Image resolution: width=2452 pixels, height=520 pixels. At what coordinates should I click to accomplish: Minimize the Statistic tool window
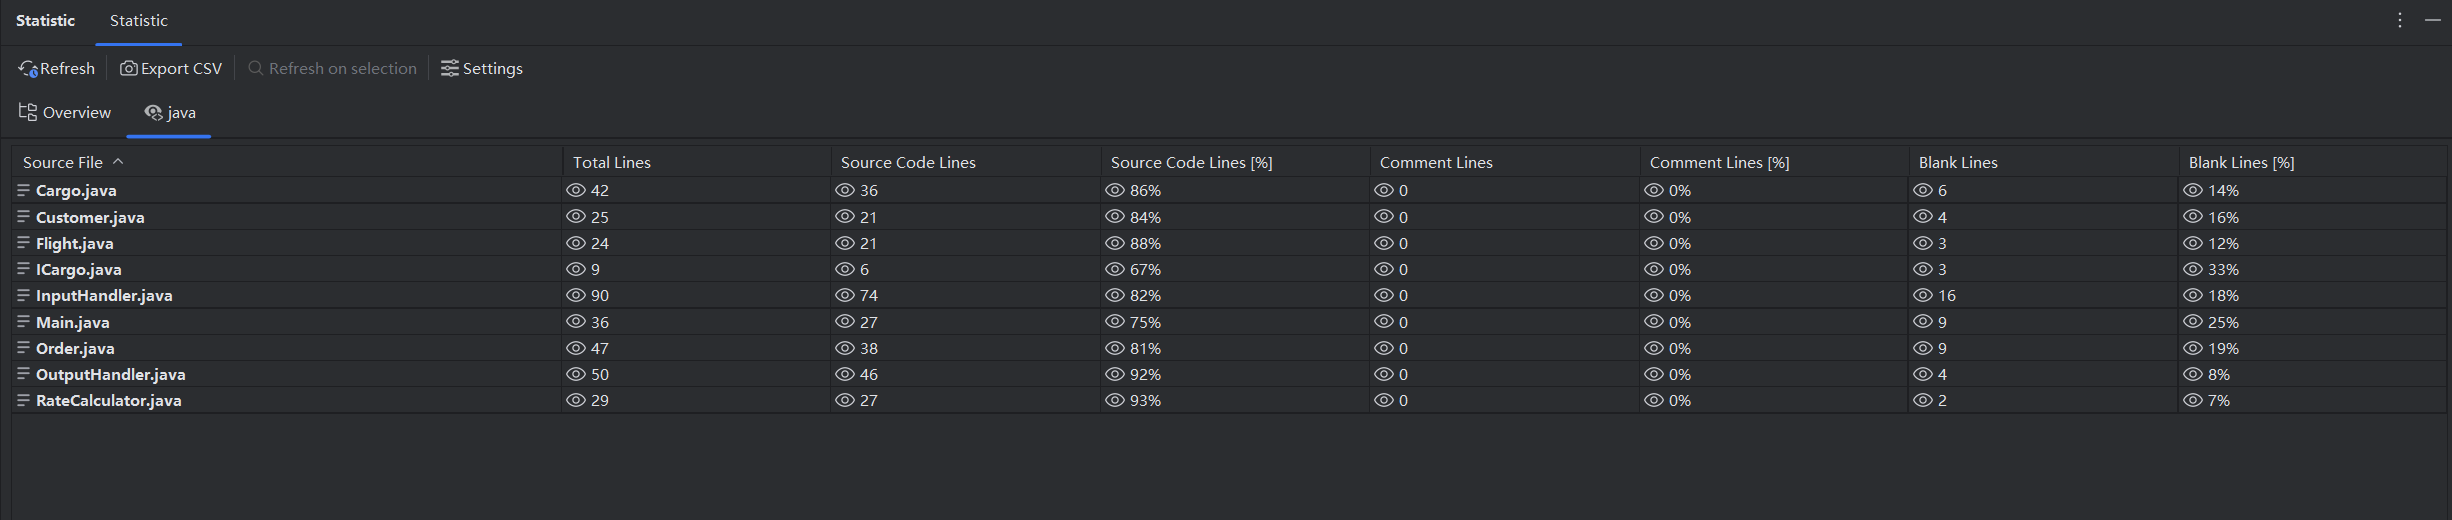2433,20
